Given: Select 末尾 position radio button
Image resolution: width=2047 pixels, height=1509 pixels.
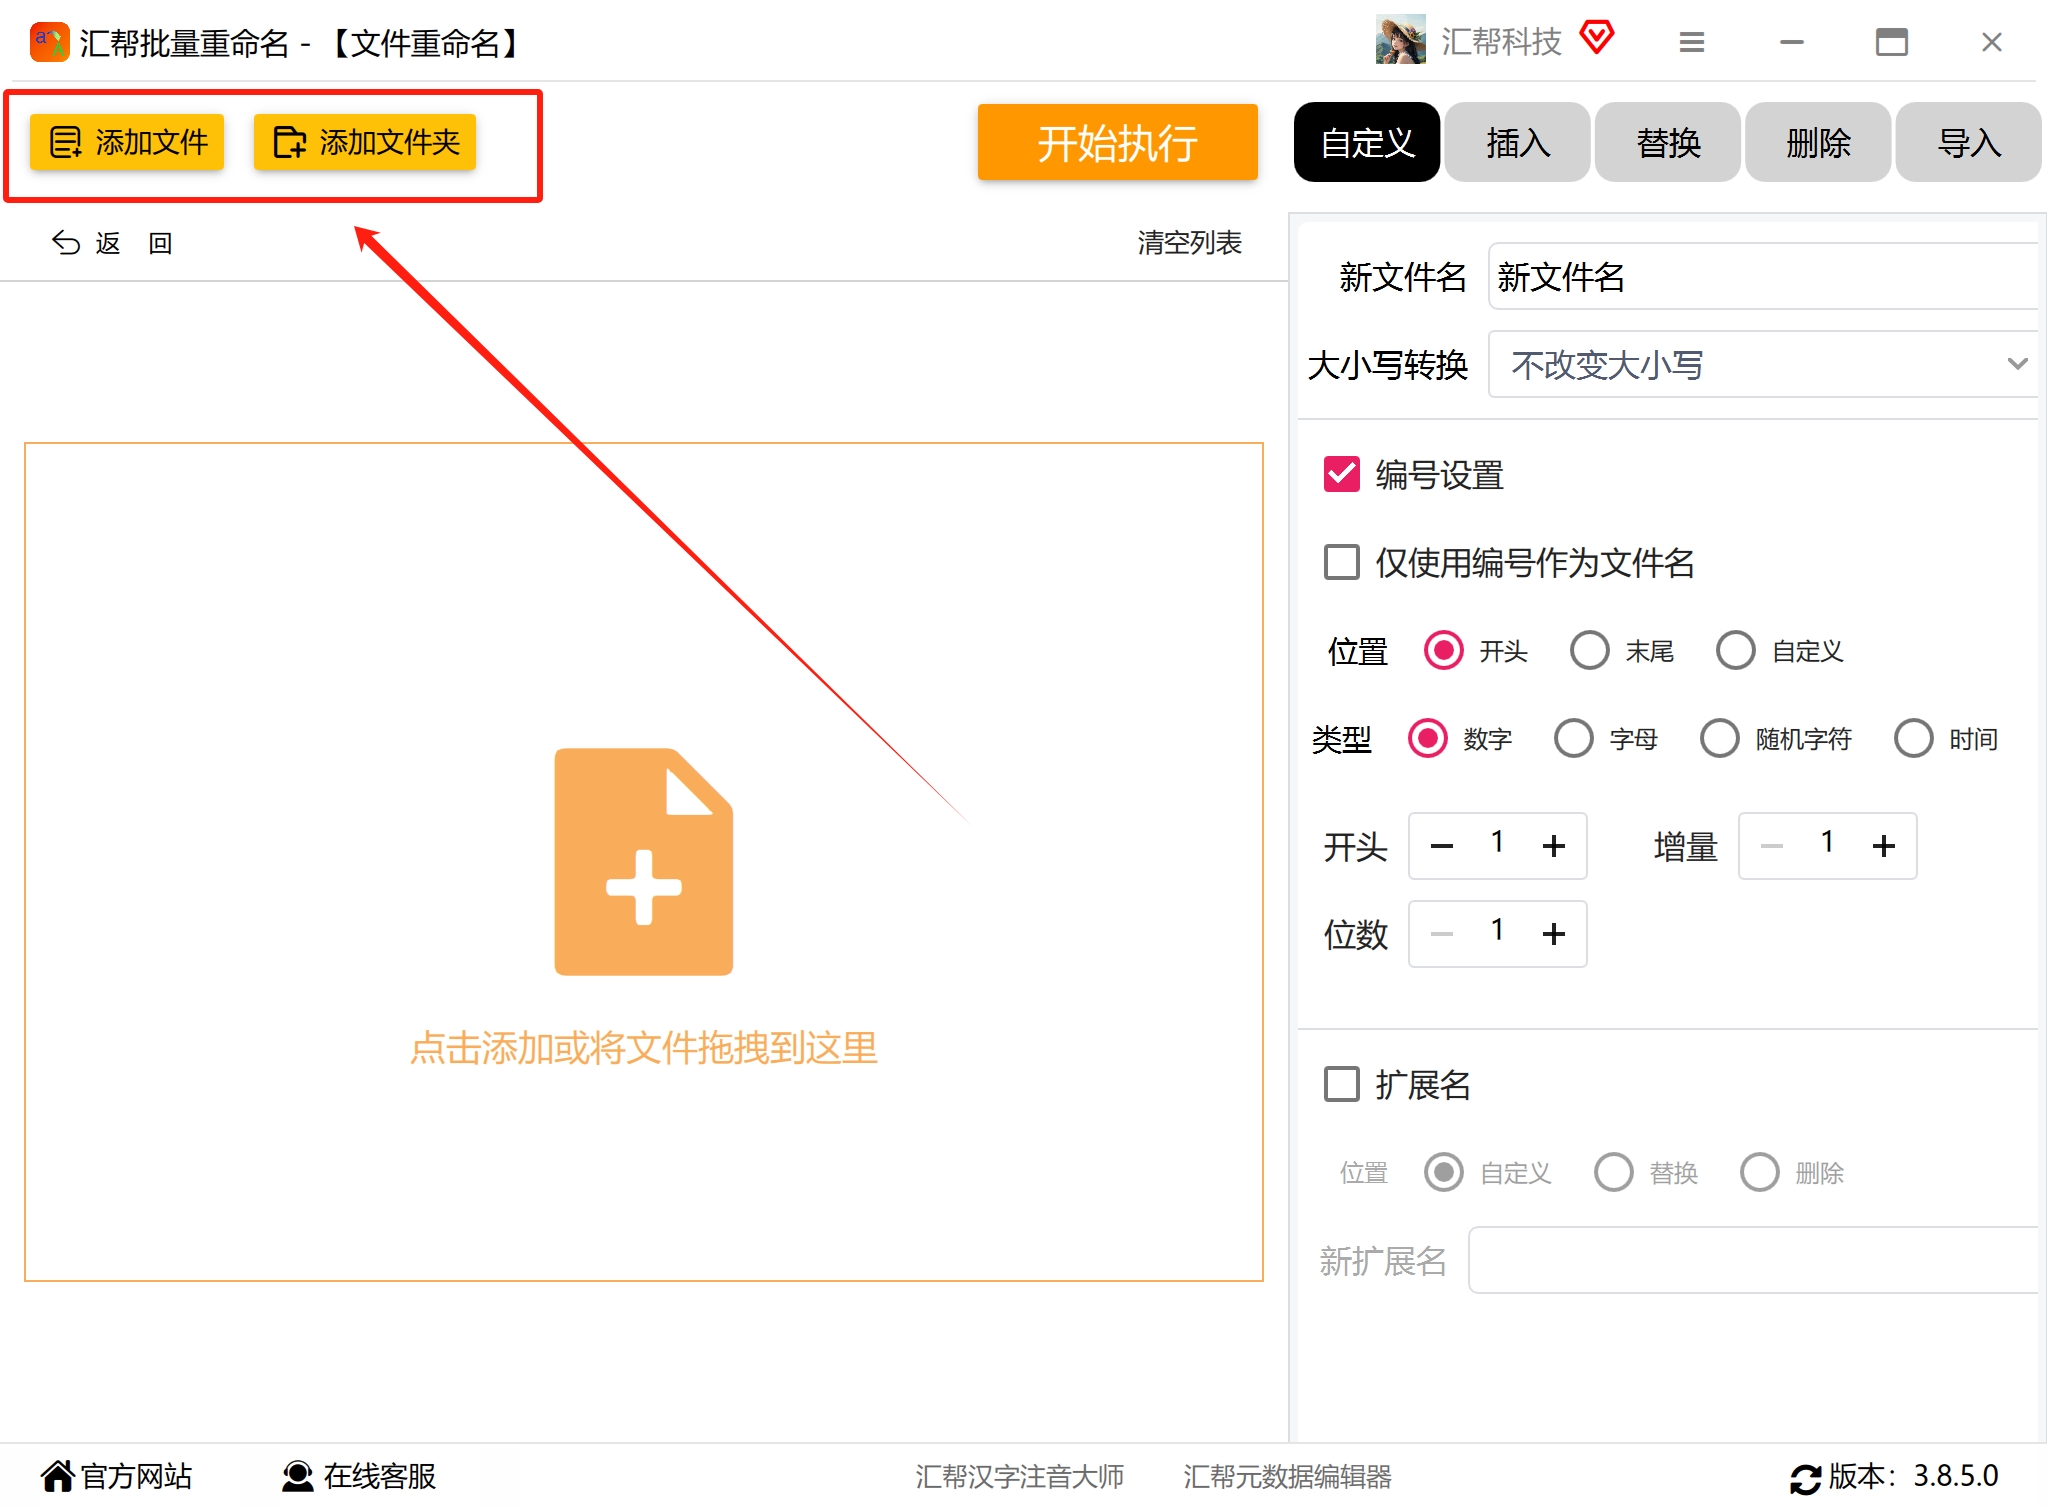Looking at the screenshot, I should click(x=1589, y=651).
